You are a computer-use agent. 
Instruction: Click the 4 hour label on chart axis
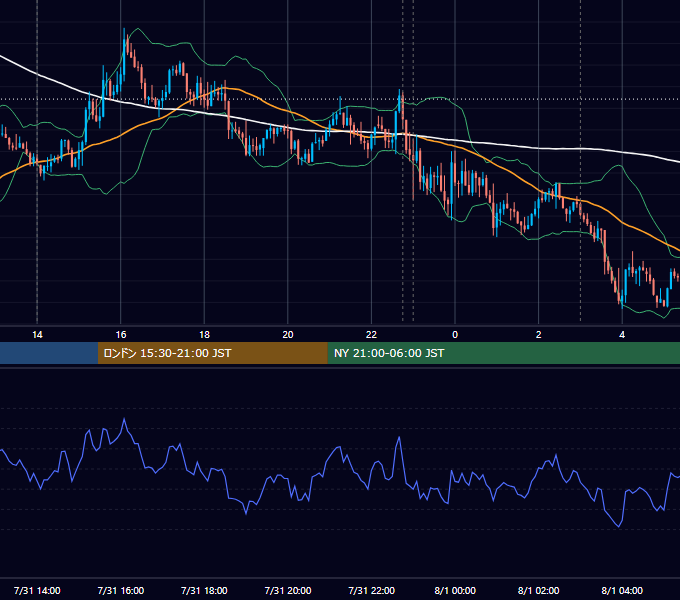622,335
